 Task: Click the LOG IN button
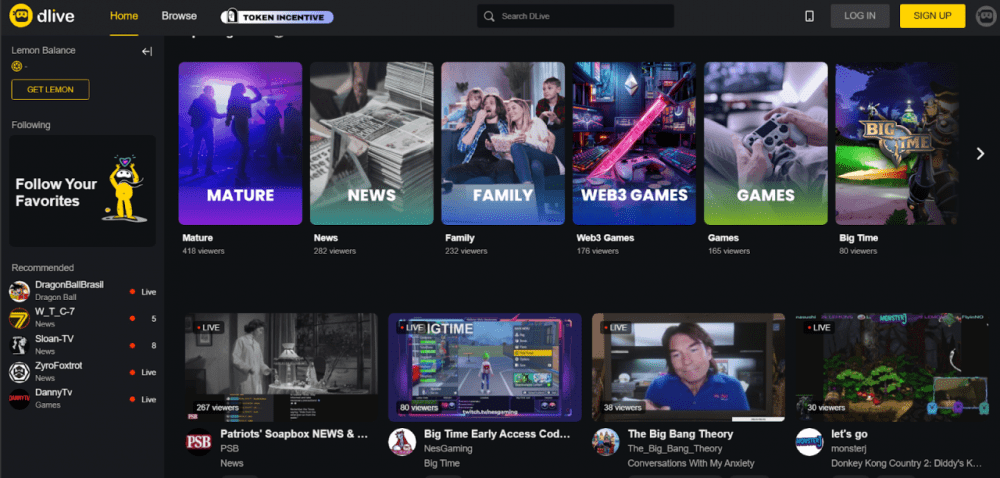860,16
